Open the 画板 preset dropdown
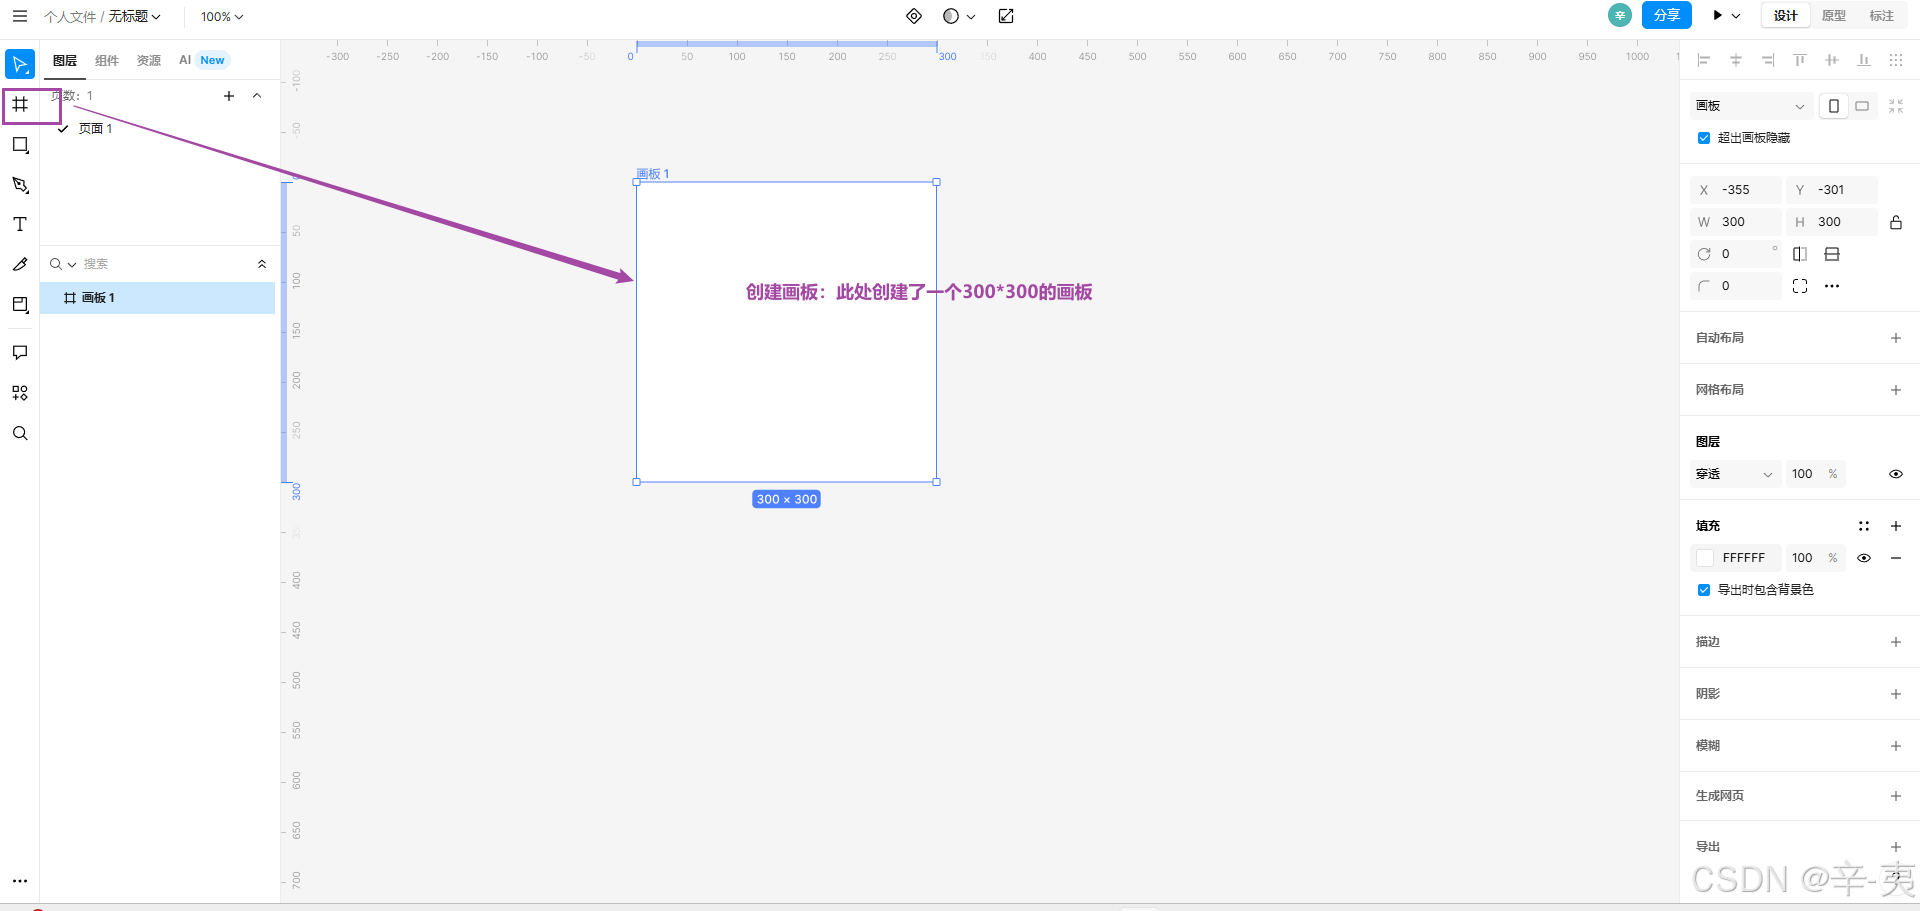Screen dimensions: 1920x911 [1750, 106]
